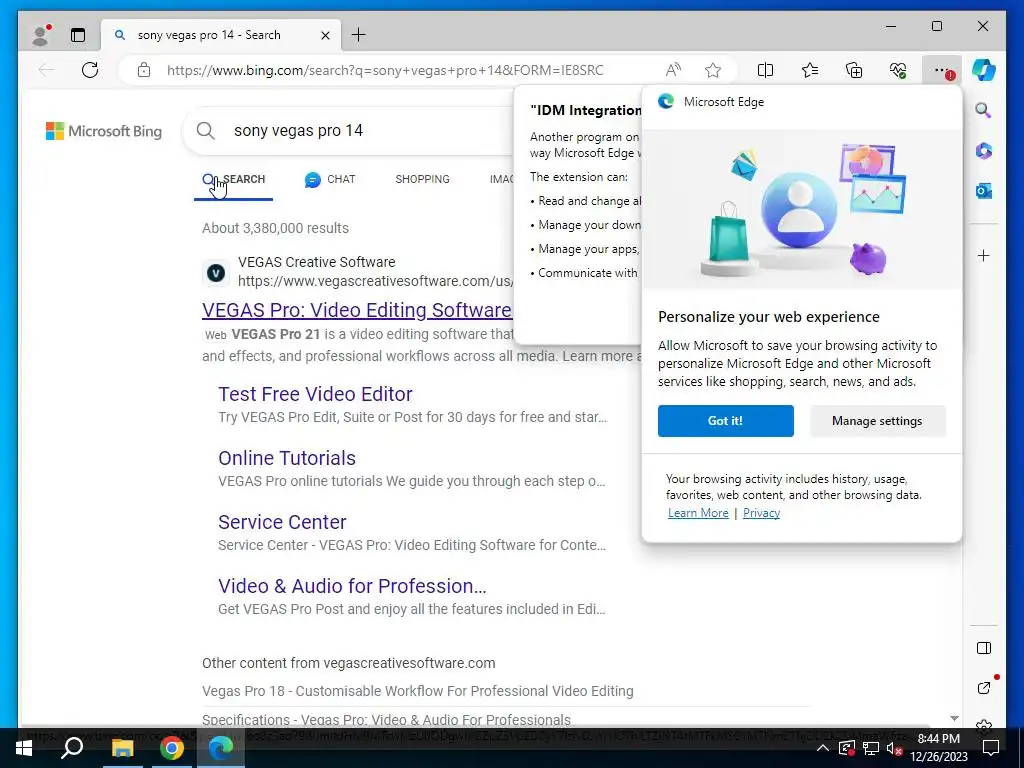The image size is (1024, 768).
Task: Click the grayed Back arrow button
Action: pyautogui.click(x=46, y=70)
